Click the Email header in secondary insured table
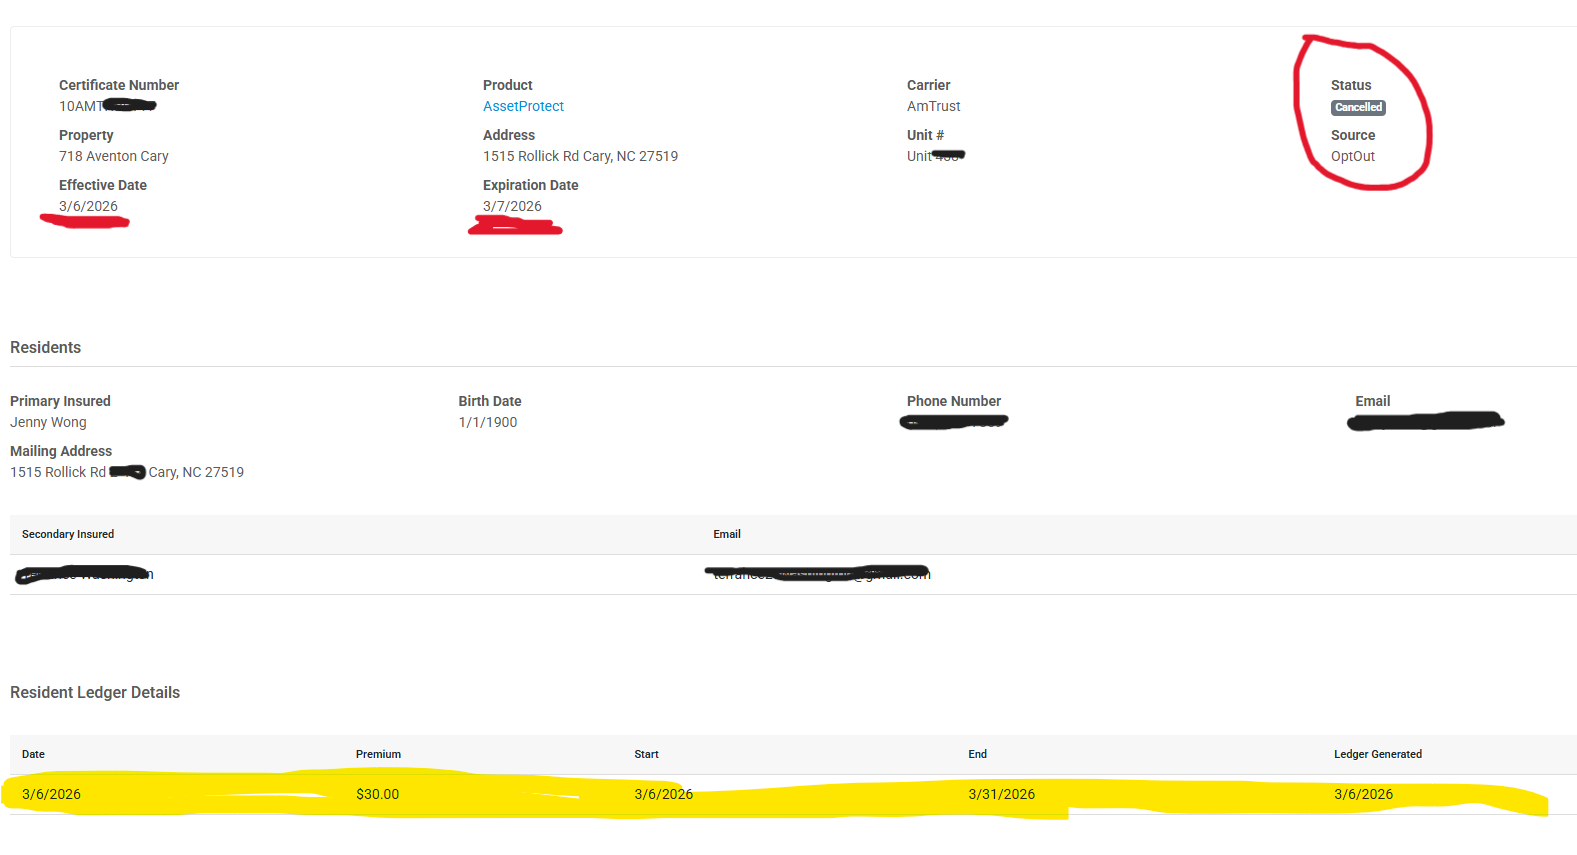Screen dimensions: 1577x855 pos(727,534)
